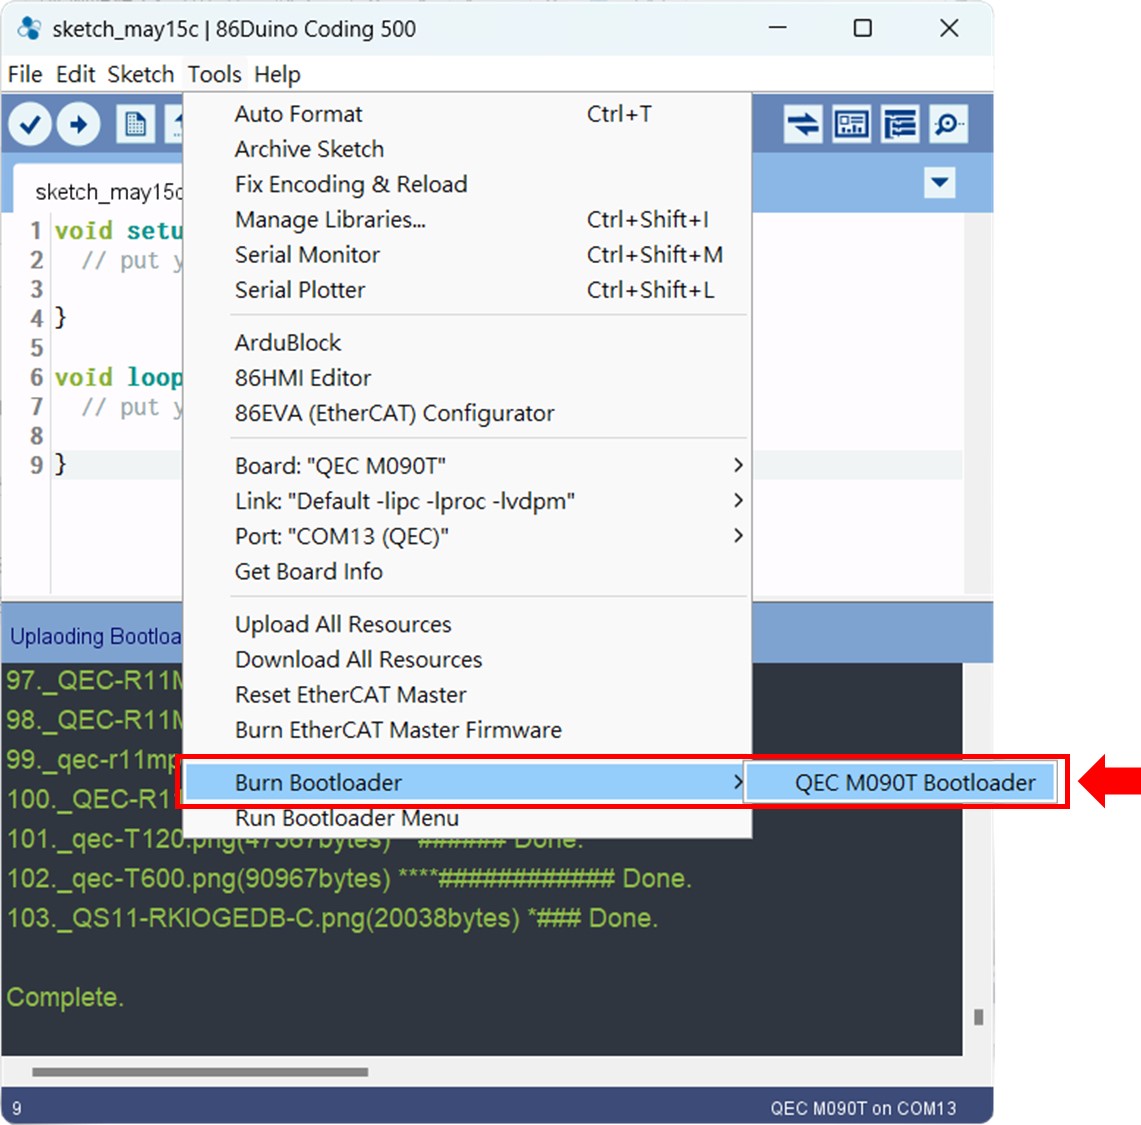Screen dimensions: 1141x1125
Task: Click the Upload arrow icon
Action: coord(79,124)
